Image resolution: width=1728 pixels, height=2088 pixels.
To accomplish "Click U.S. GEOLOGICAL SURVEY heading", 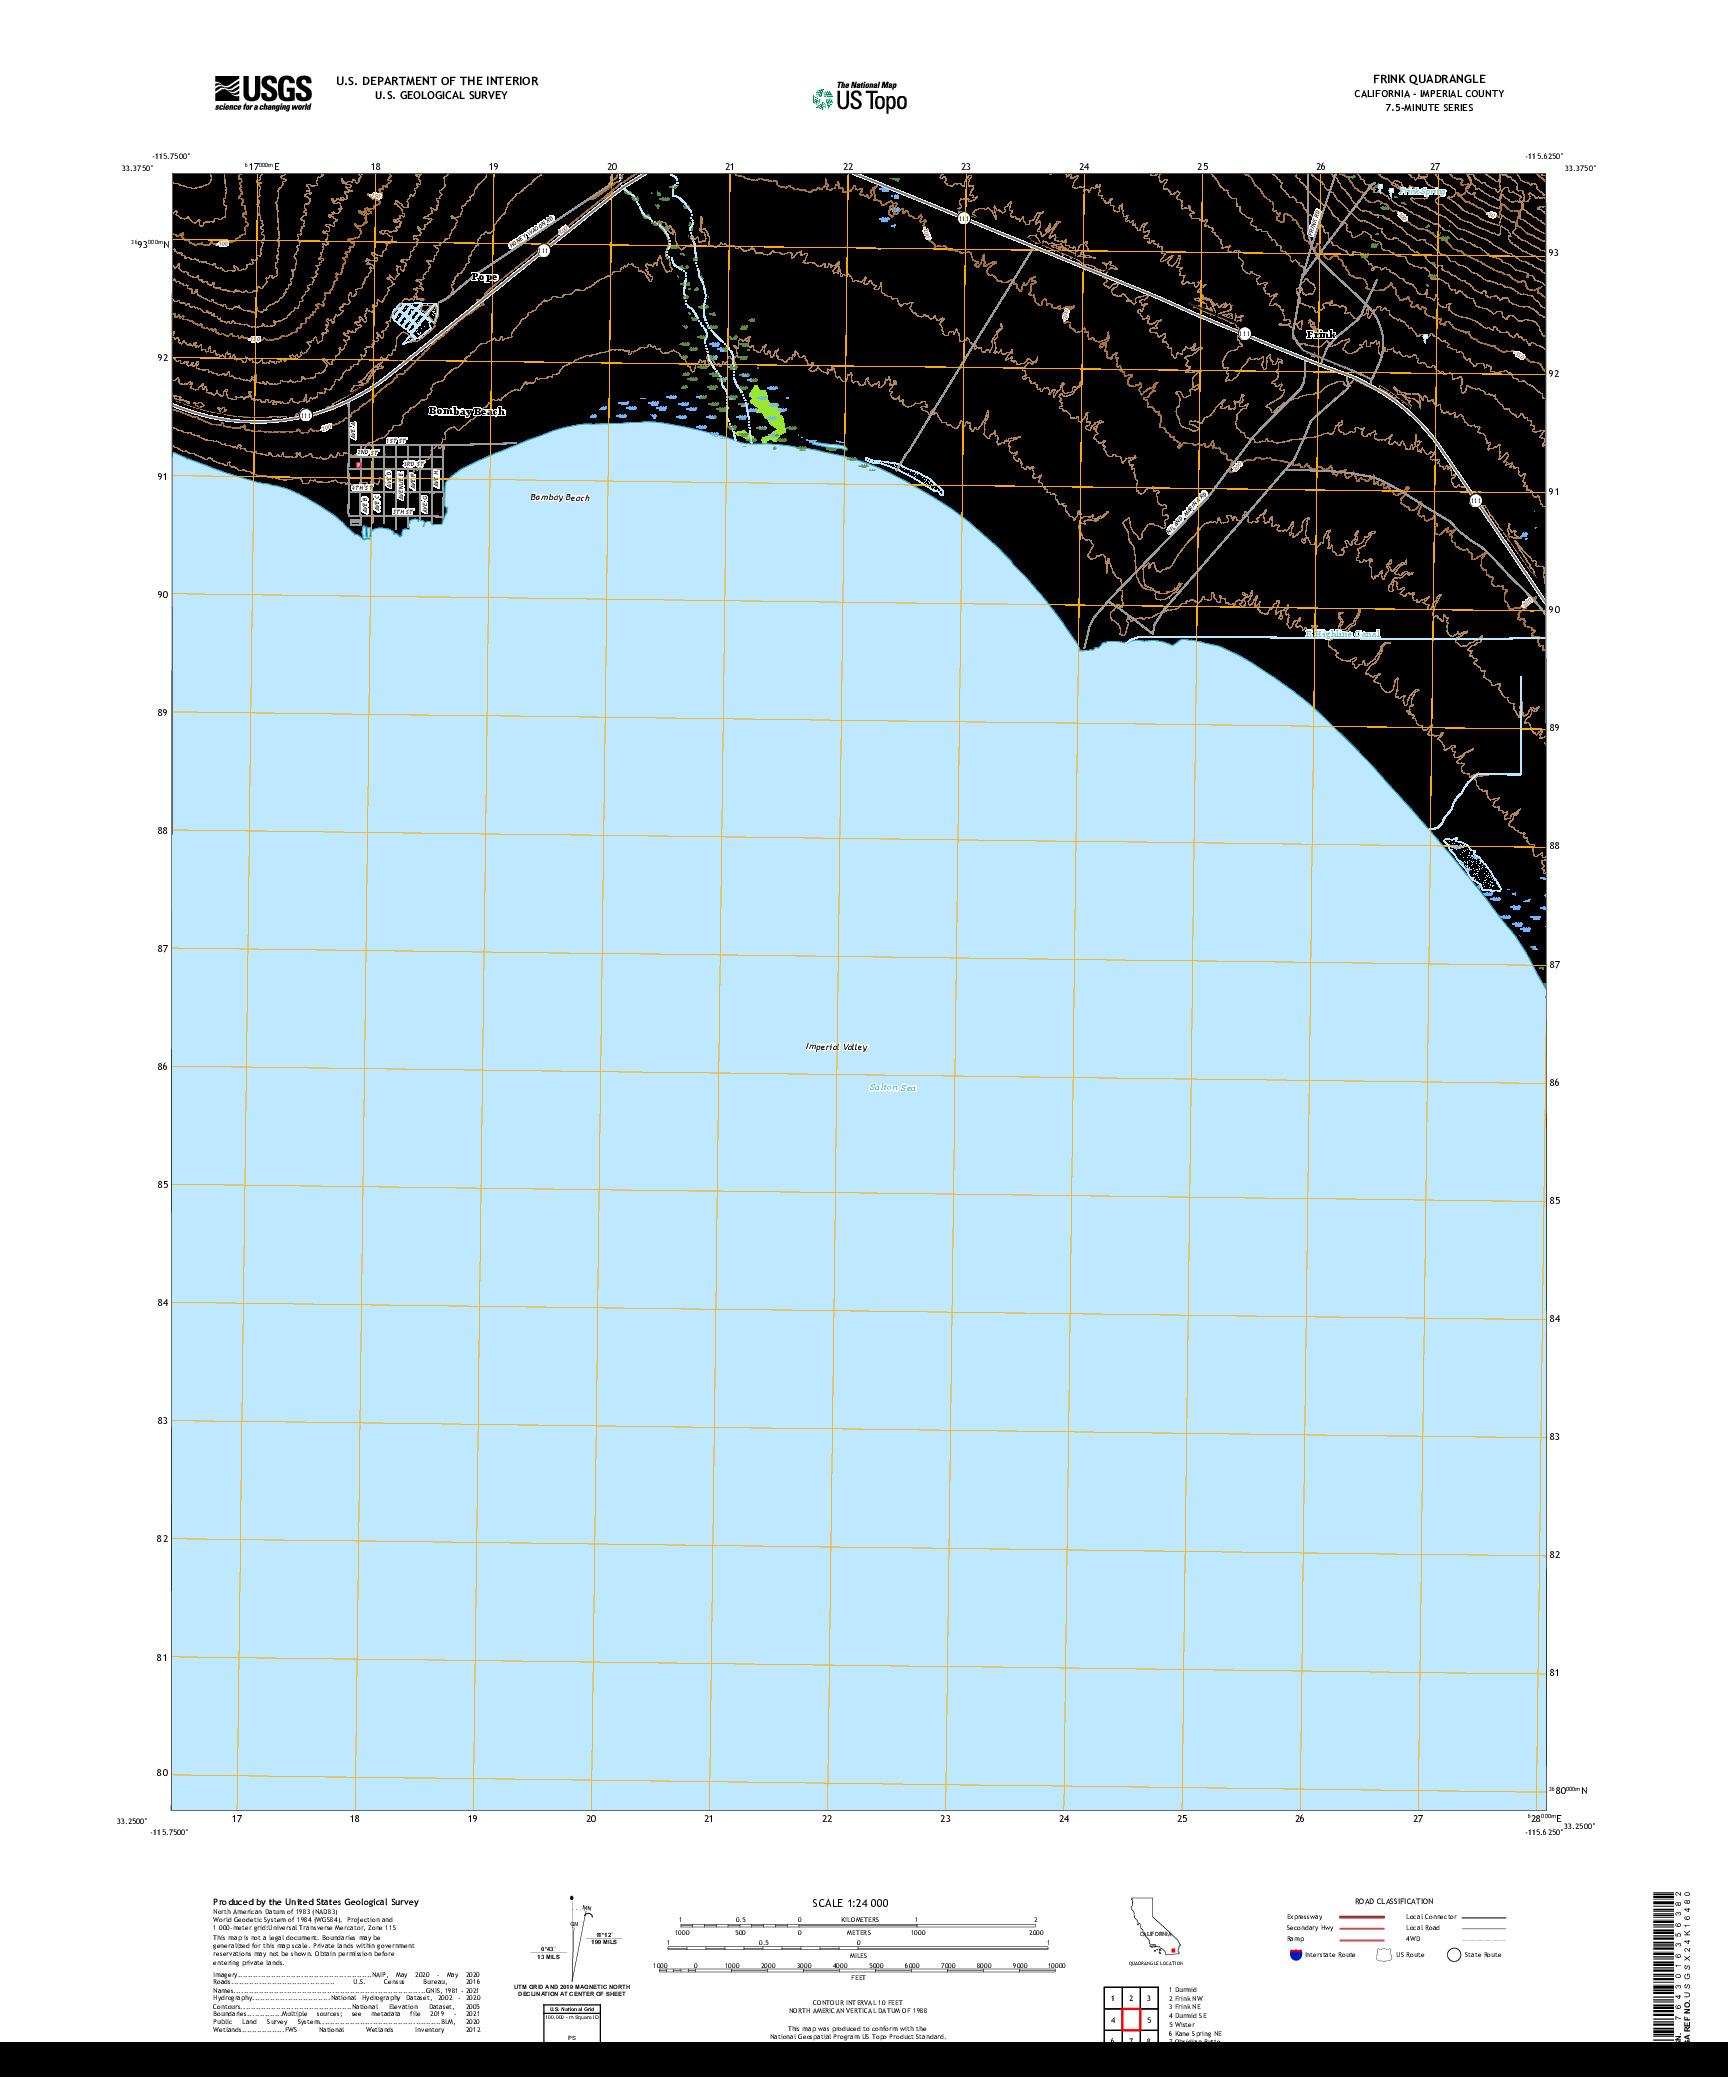I will coord(441,96).
